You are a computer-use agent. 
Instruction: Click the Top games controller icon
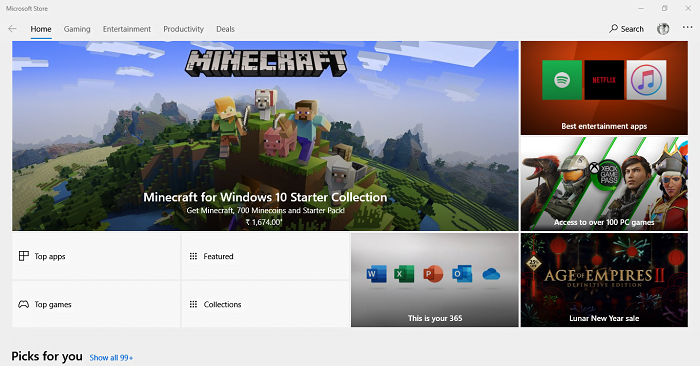23,304
